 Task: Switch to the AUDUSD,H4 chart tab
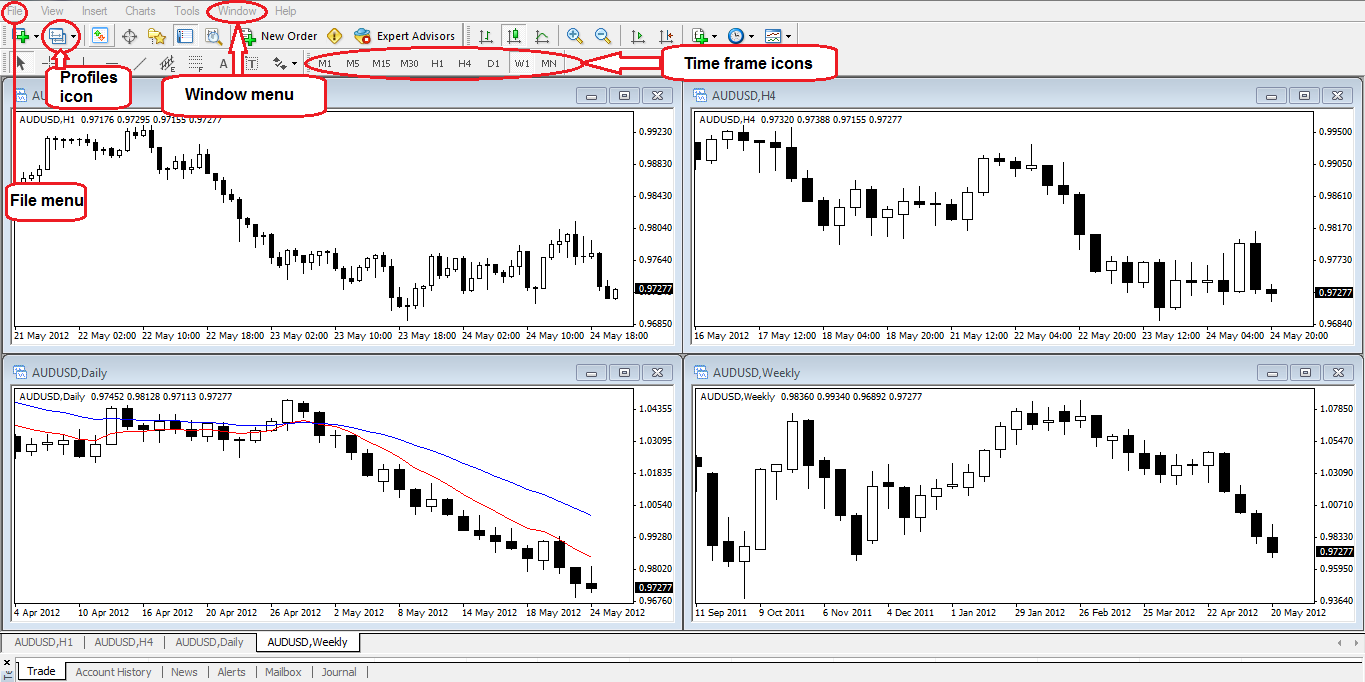coord(124,642)
